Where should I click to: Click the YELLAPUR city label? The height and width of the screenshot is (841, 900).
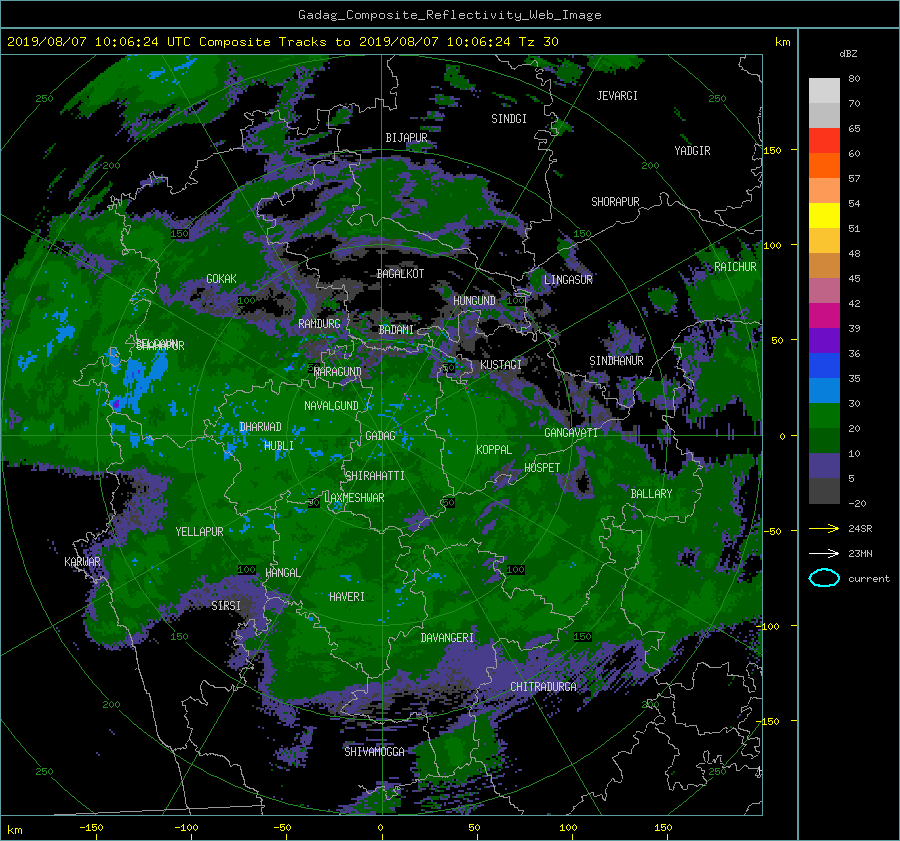pos(199,532)
